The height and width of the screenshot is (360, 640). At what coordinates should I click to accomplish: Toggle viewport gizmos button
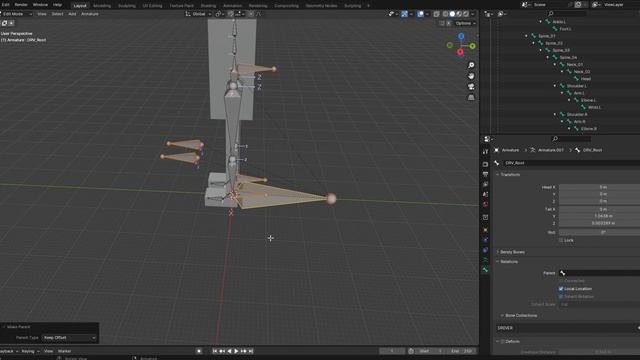(x=404, y=14)
